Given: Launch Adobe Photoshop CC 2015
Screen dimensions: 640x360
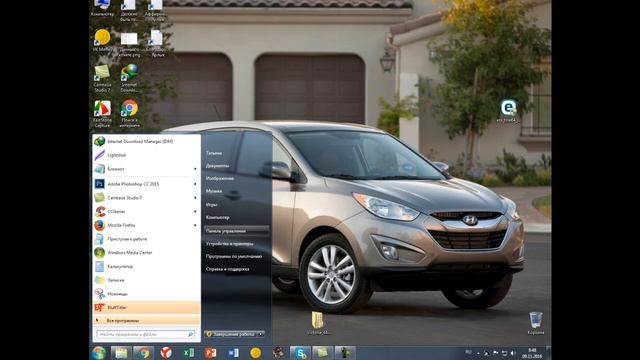Looking at the screenshot, I should tap(147, 184).
